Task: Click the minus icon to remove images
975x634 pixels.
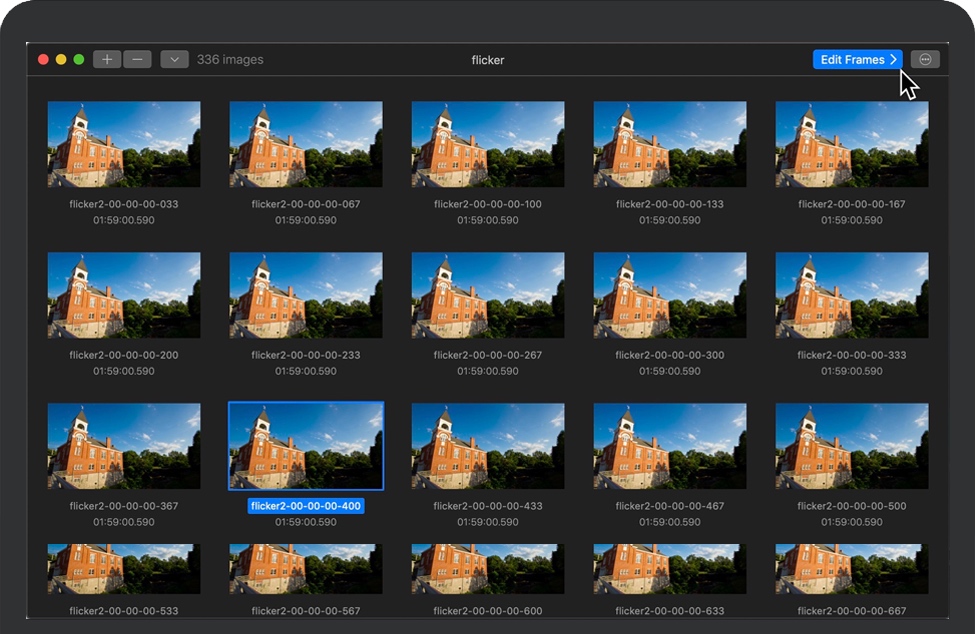Action: click(x=137, y=60)
